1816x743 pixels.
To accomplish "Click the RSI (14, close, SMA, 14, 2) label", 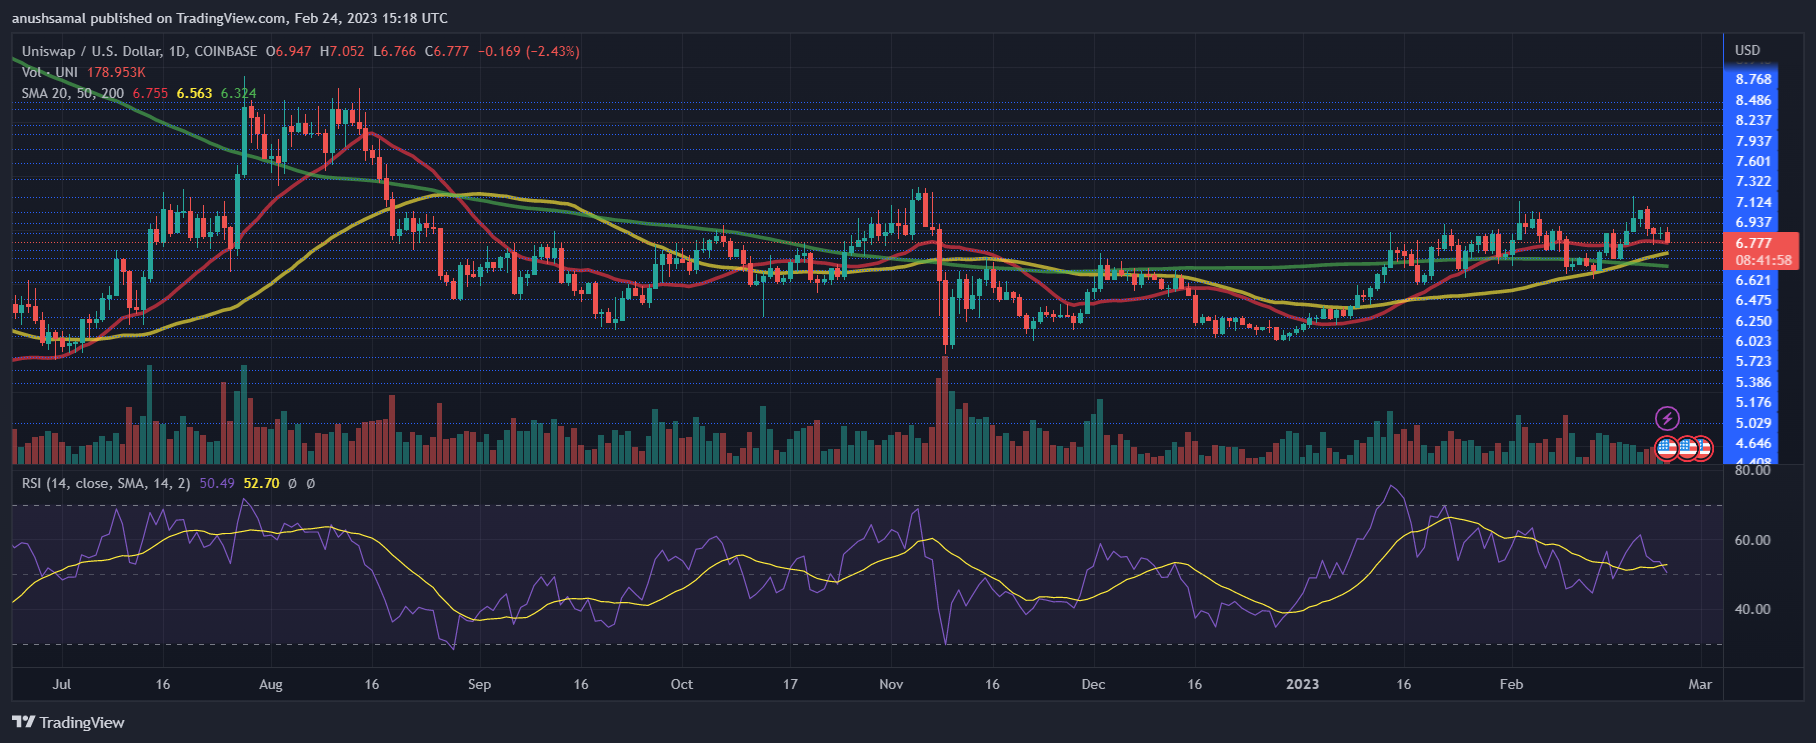I will pyautogui.click(x=106, y=483).
